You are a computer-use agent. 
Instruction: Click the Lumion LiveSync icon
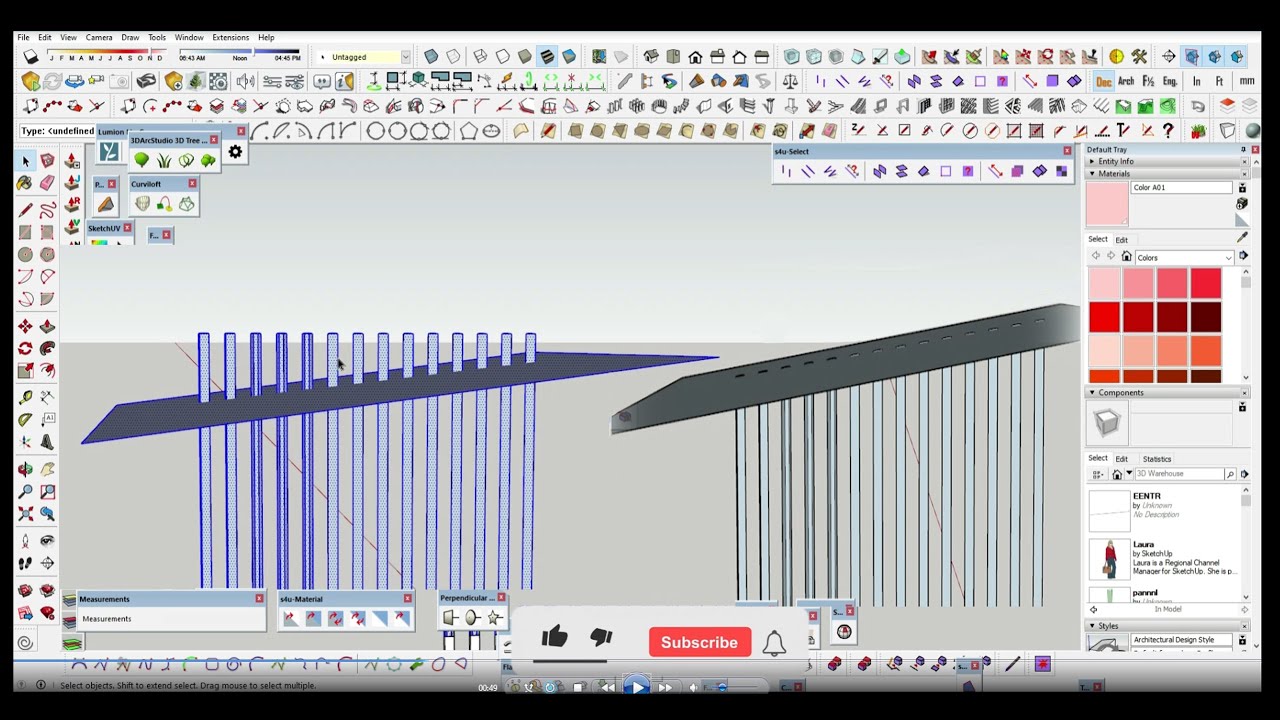pos(109,152)
